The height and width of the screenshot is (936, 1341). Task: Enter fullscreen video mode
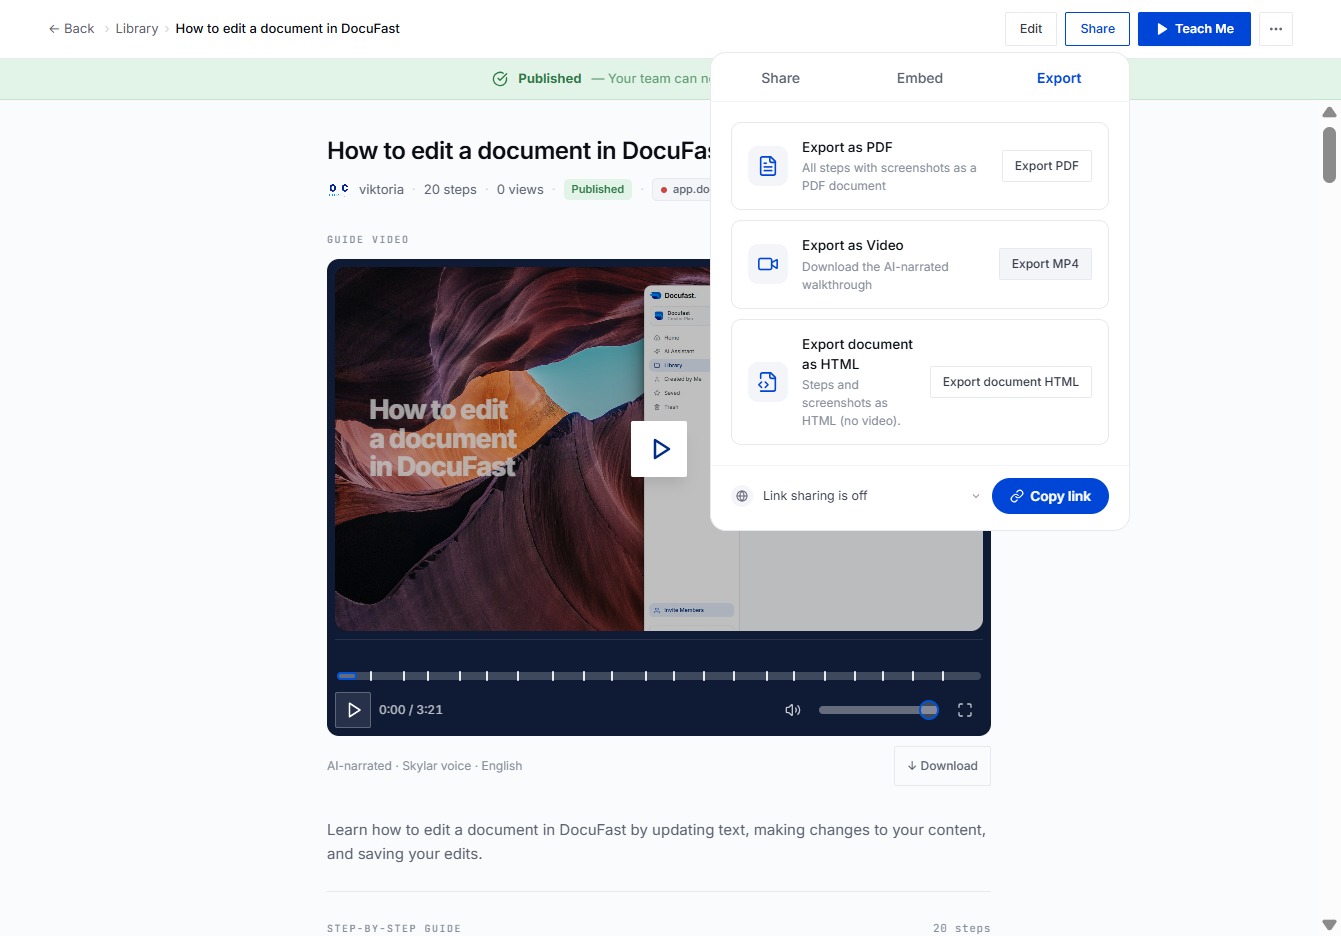click(x=965, y=710)
